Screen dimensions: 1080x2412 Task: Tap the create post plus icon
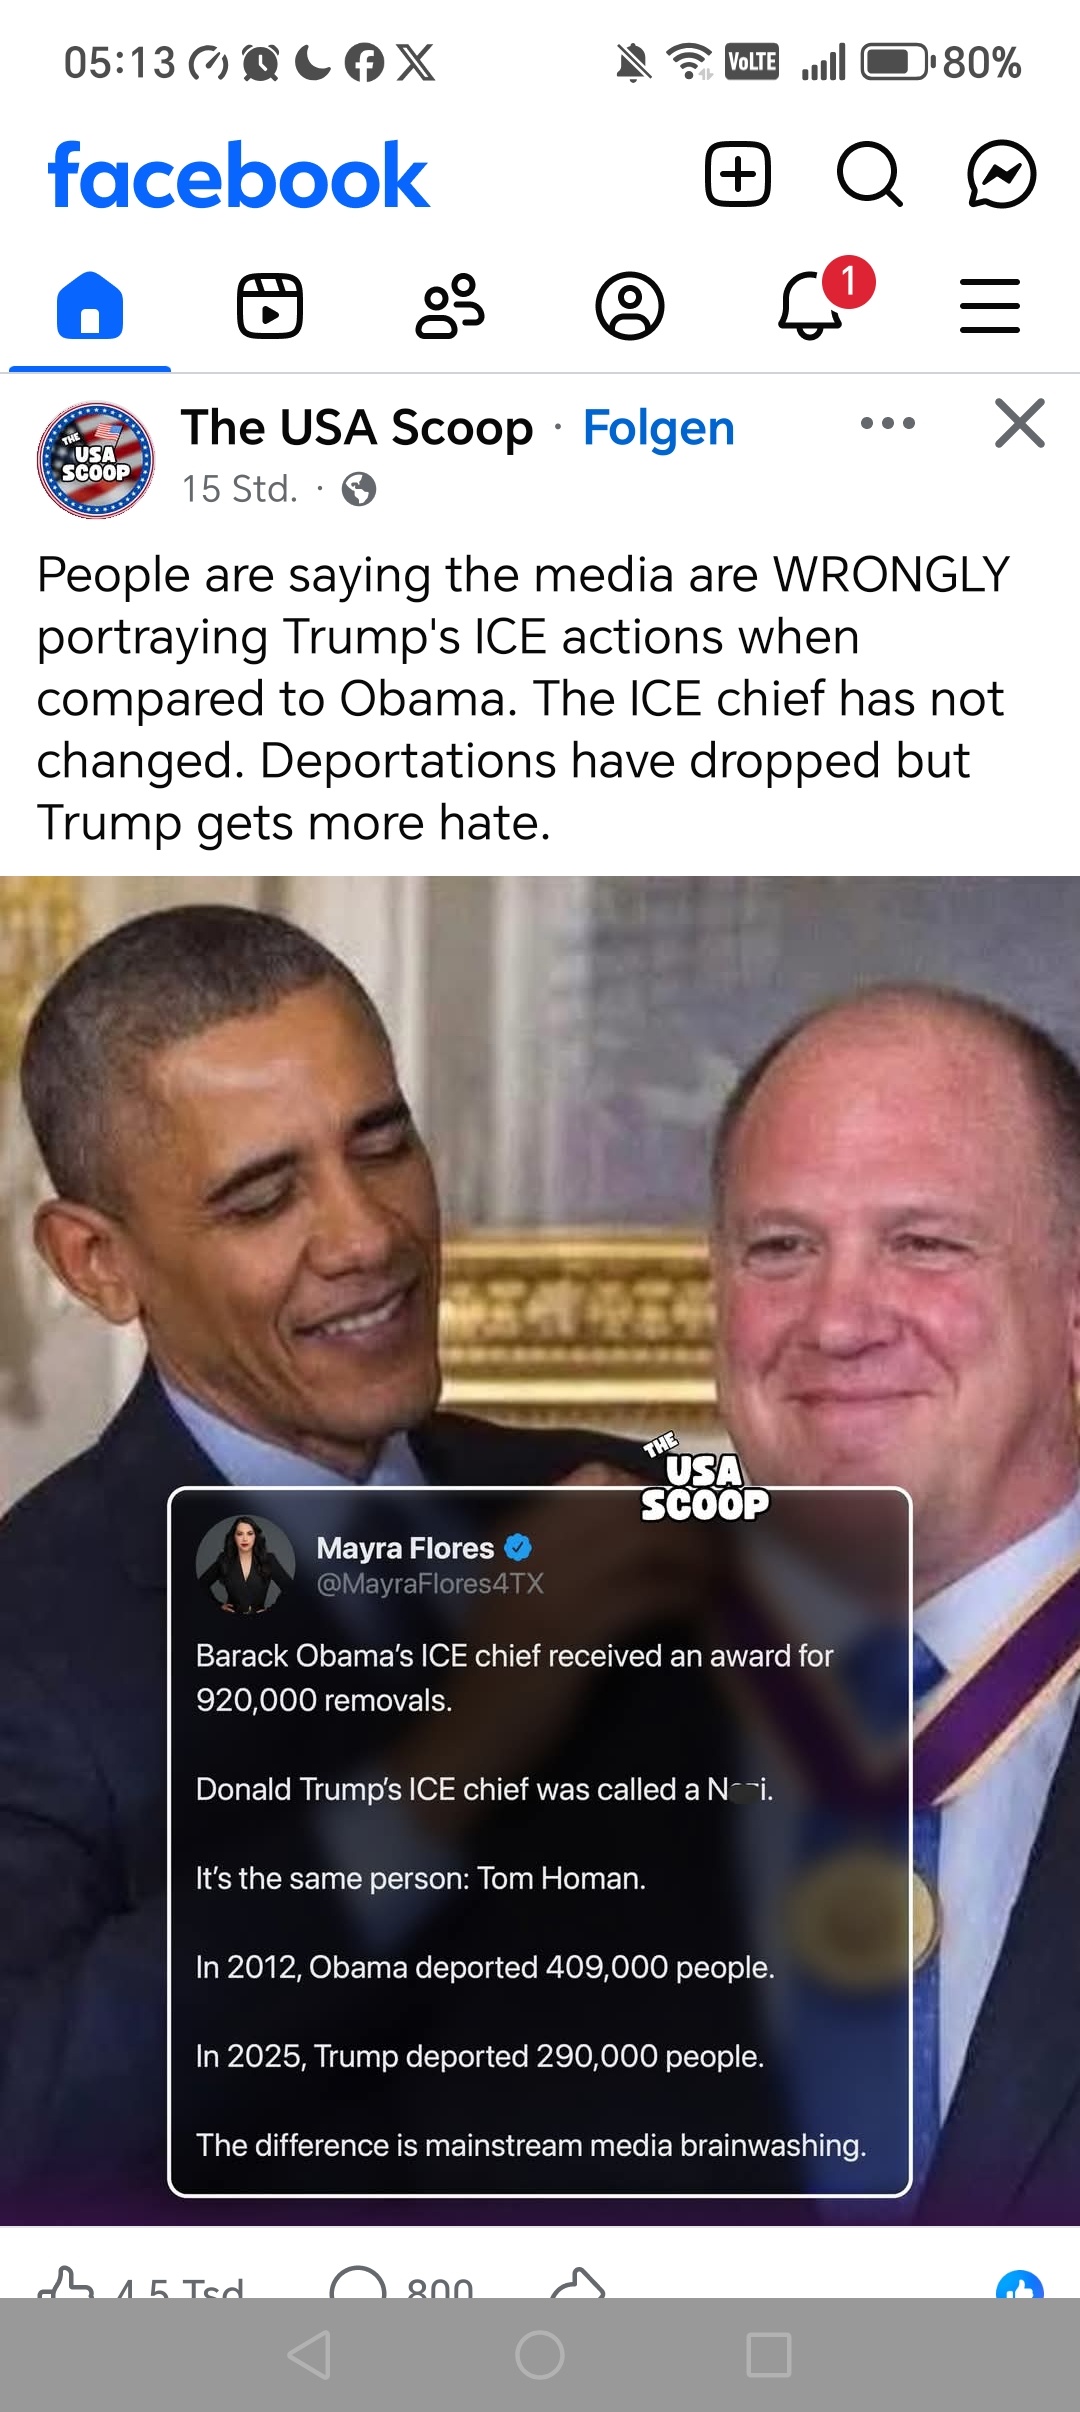pyautogui.click(x=738, y=174)
